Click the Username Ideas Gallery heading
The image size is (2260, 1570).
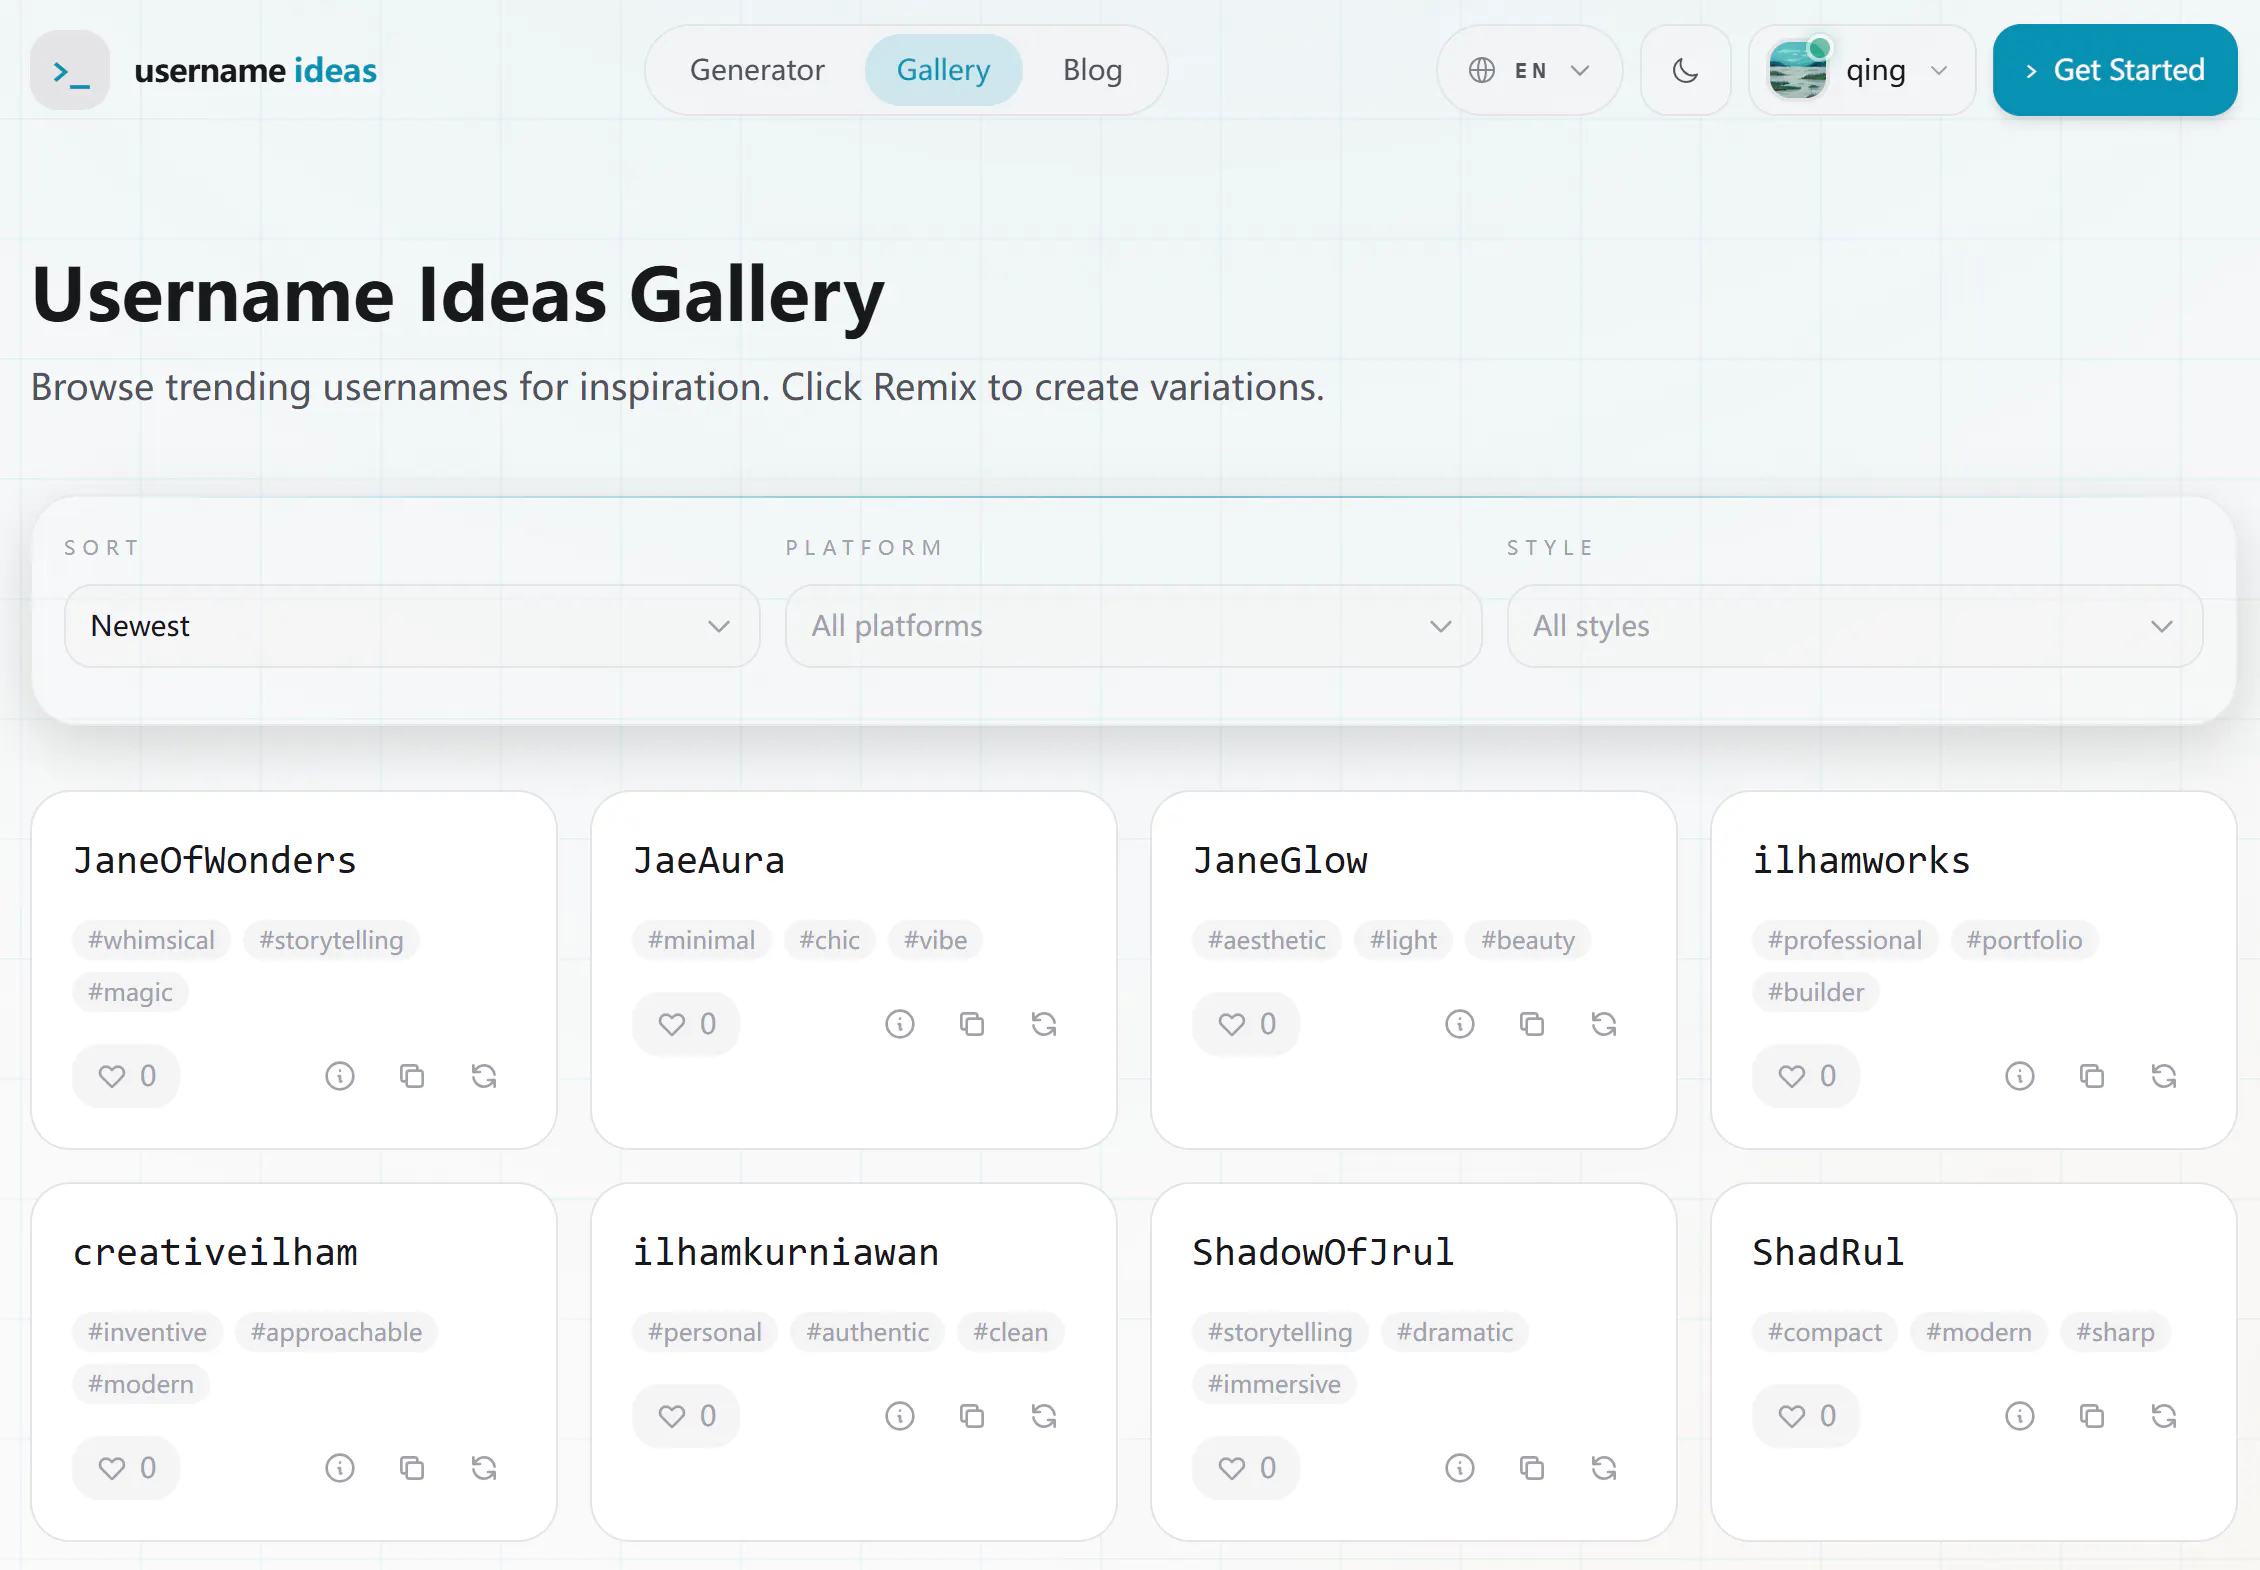coord(458,295)
